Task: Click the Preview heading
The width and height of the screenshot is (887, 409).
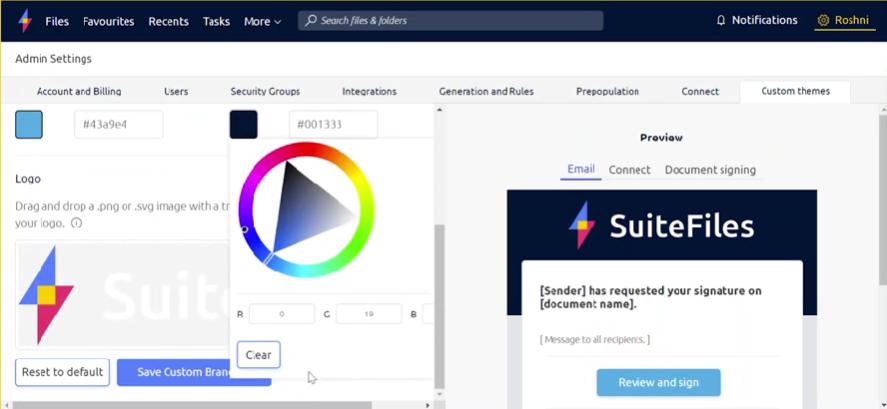Action: 661,137
